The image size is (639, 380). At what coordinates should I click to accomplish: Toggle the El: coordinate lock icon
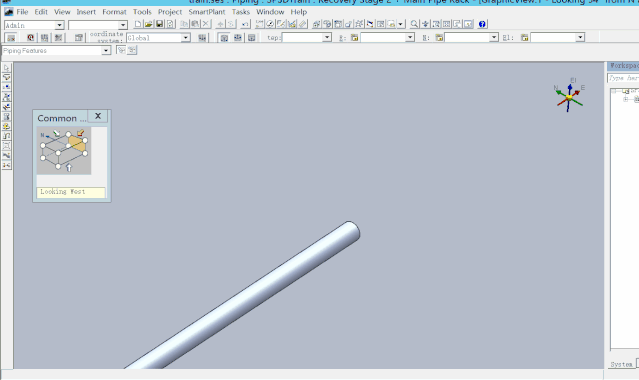(524, 38)
